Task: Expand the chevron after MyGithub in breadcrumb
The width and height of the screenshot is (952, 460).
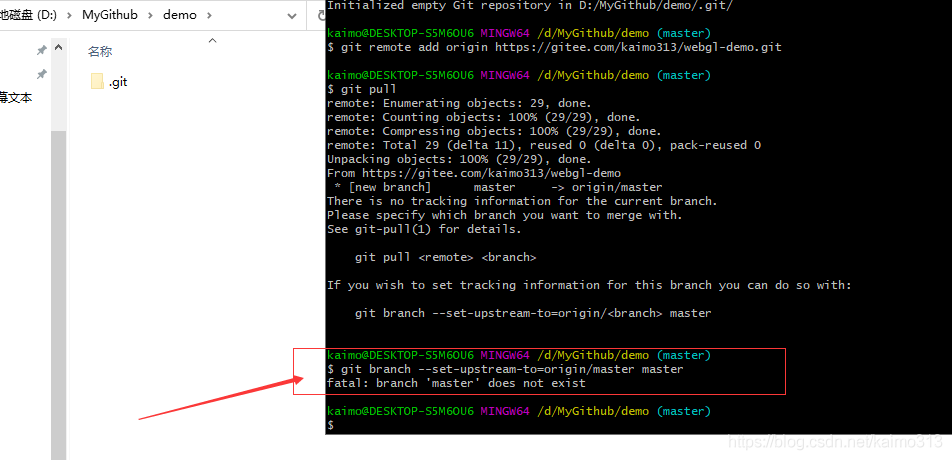Action: tap(151, 15)
